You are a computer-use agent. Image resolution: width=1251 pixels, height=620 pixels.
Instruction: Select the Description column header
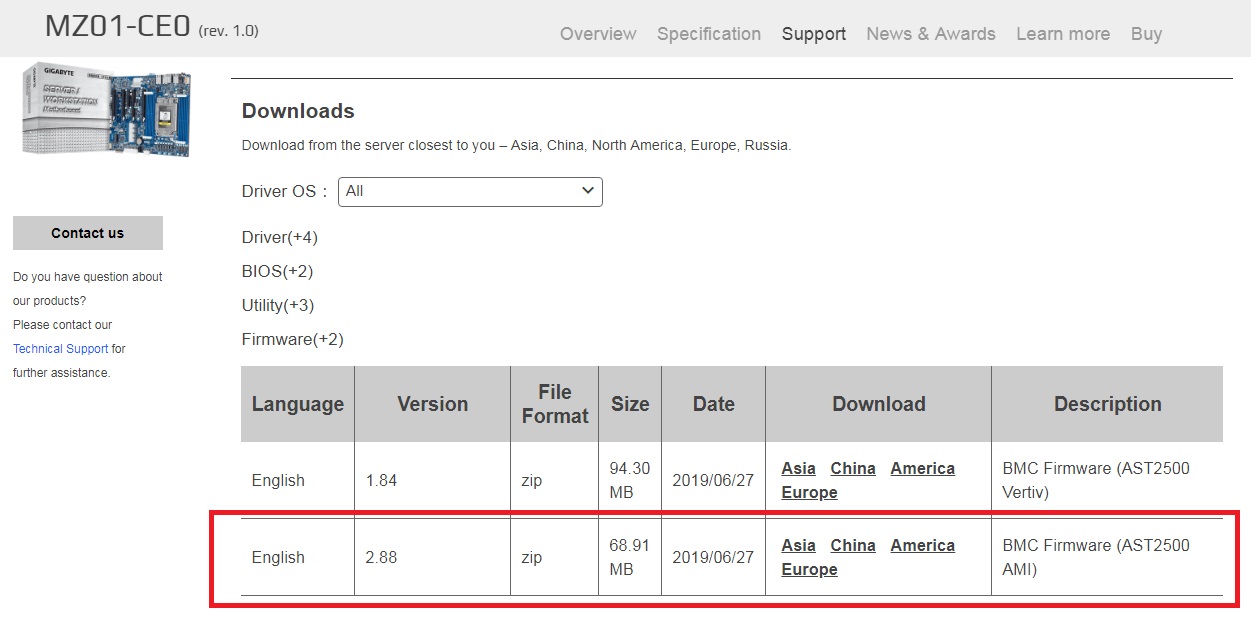pyautogui.click(x=1108, y=404)
